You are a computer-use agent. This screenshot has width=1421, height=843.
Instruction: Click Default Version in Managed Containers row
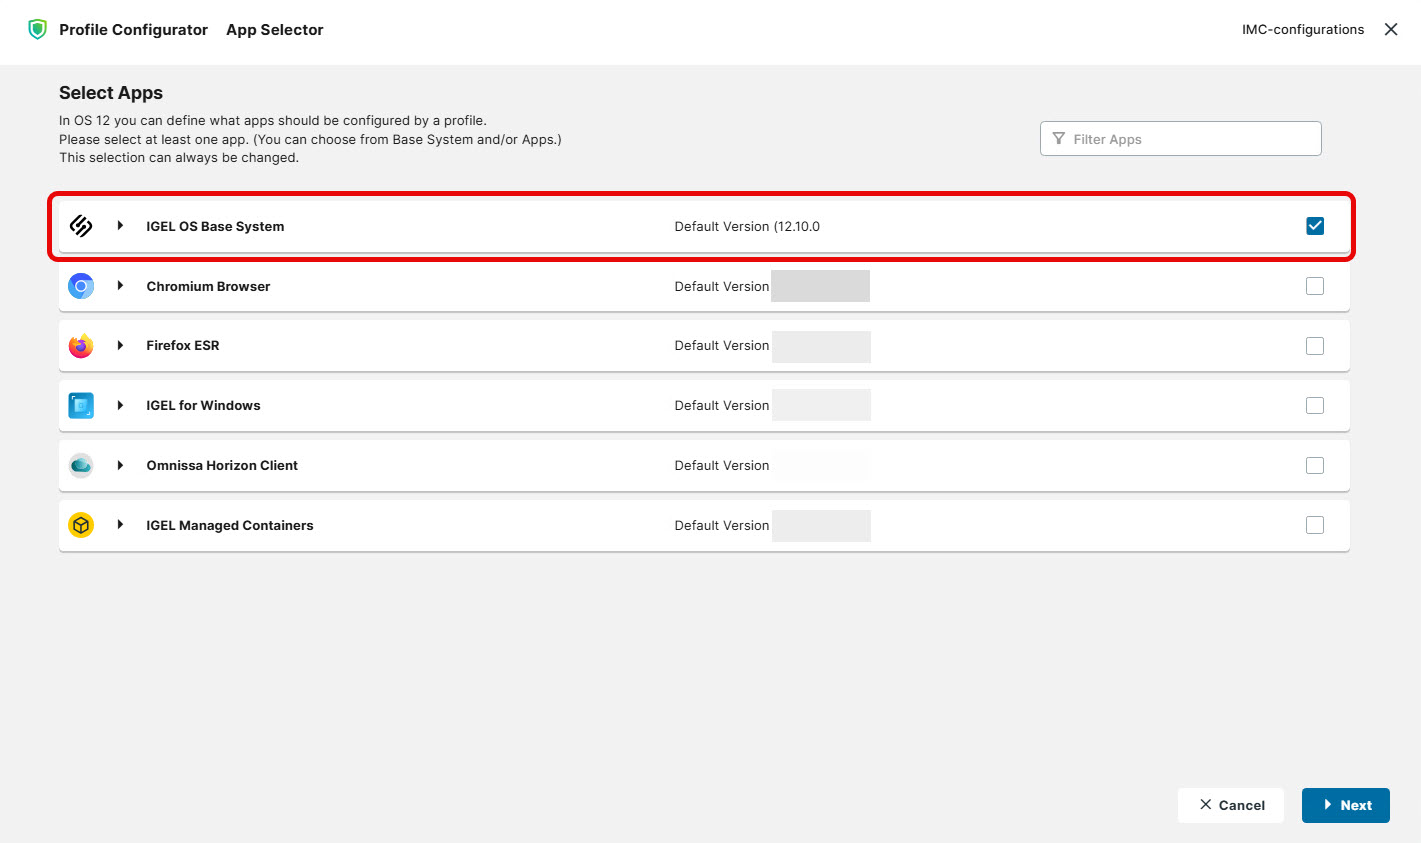click(722, 525)
